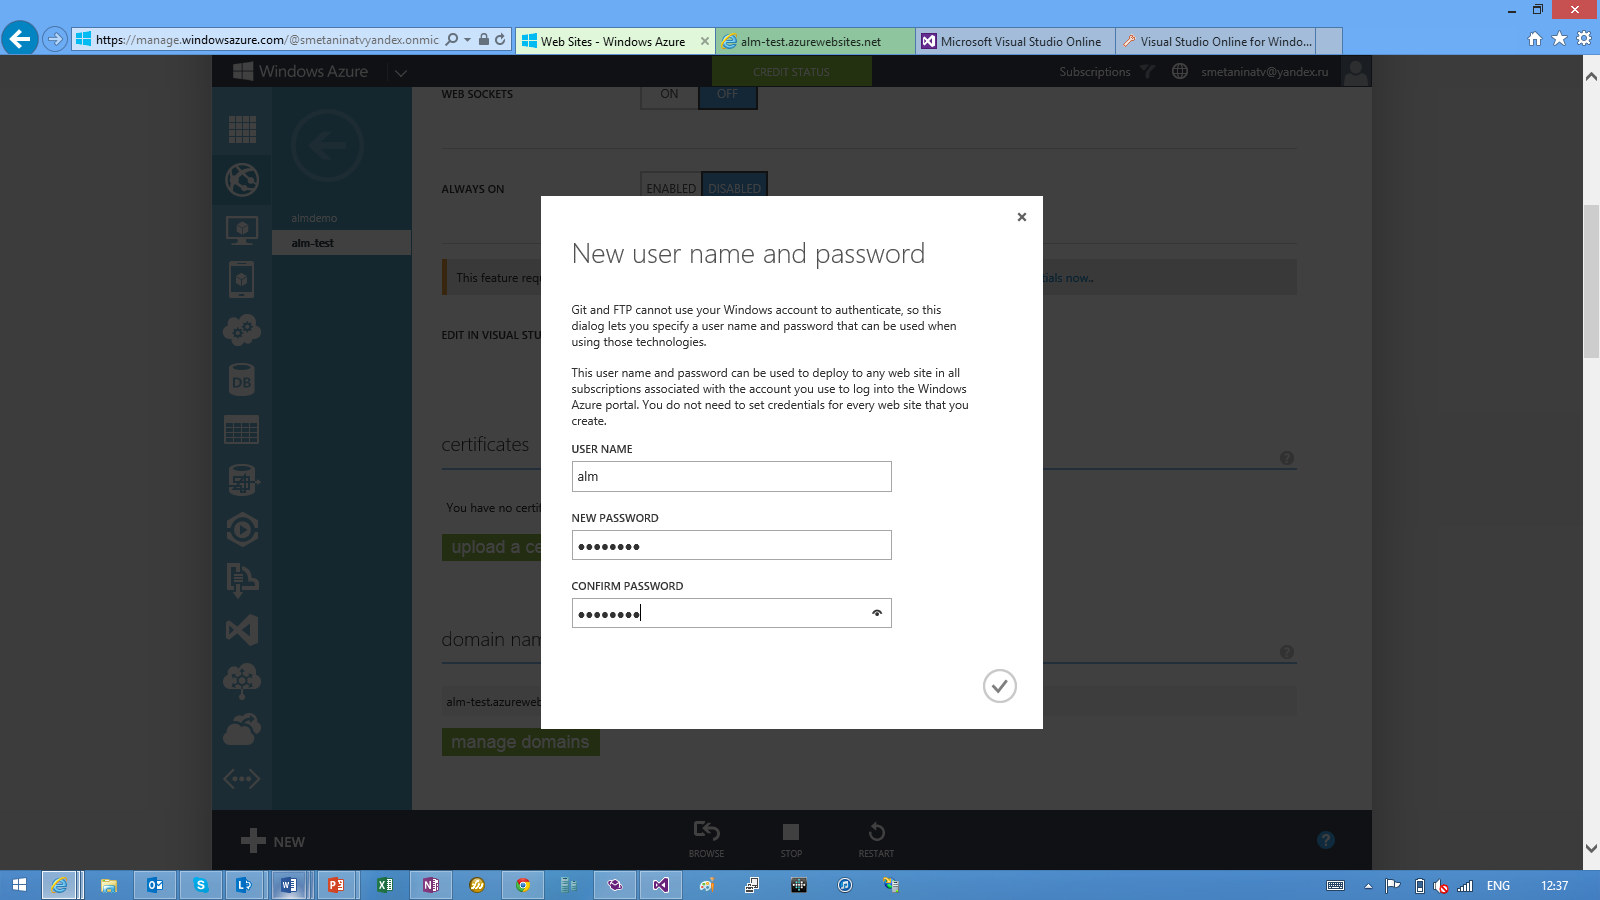
Task: Open Chrome from the taskbar
Action: [x=523, y=885]
